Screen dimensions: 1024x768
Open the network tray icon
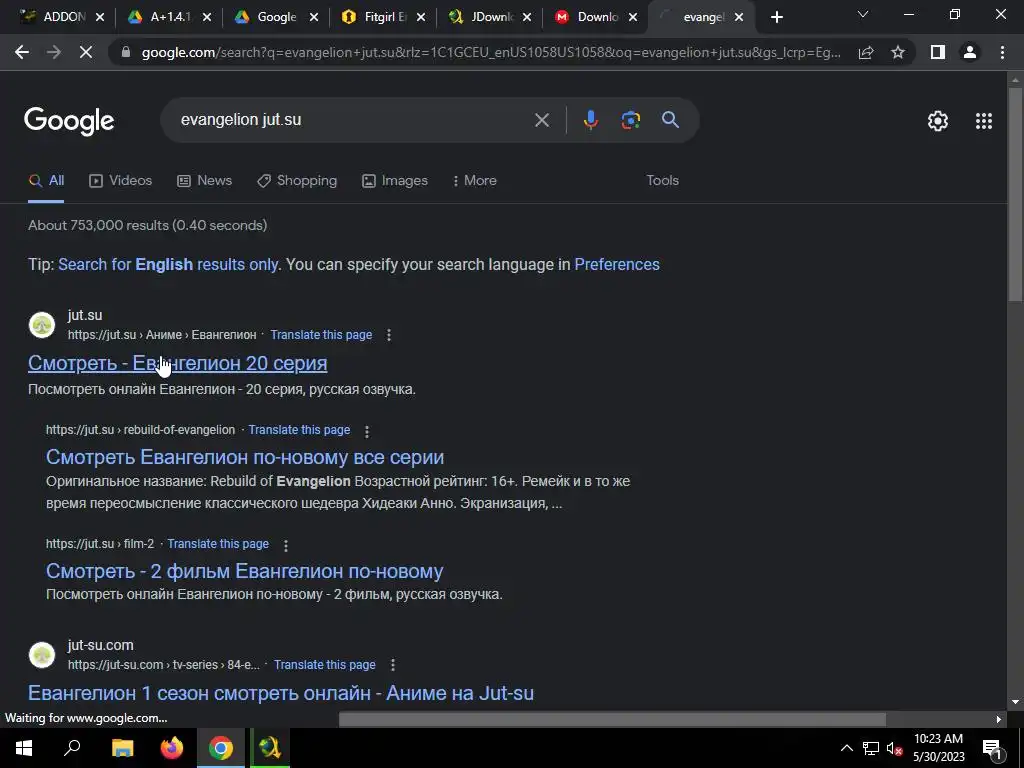[871, 748]
